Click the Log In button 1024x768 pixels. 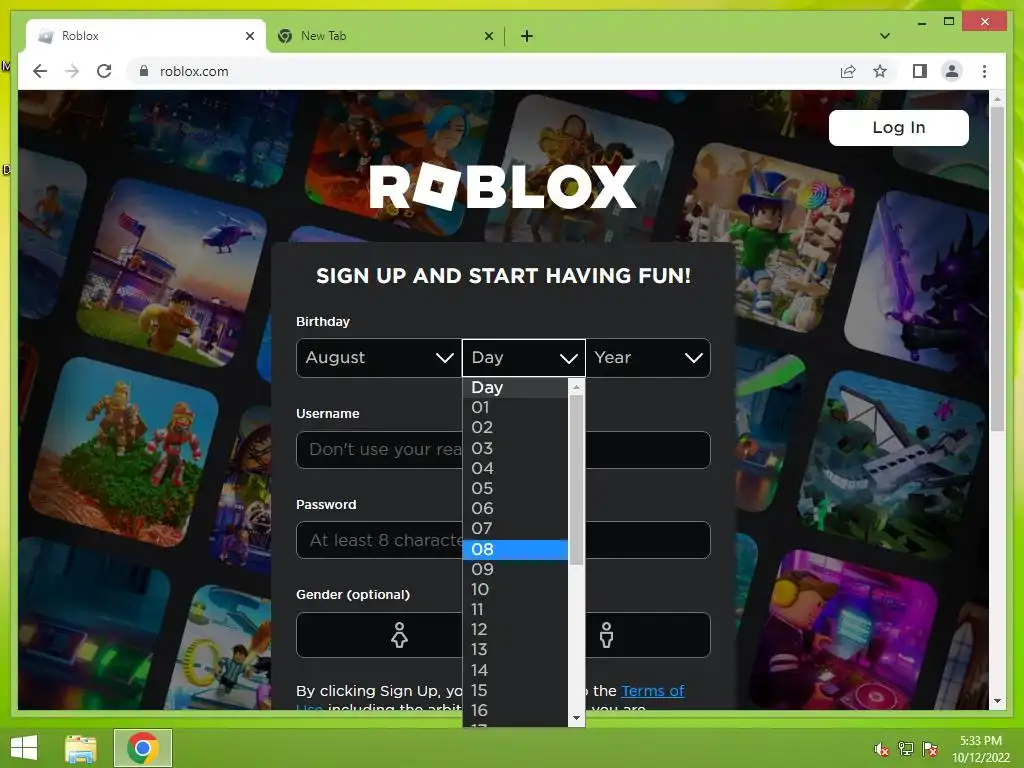898,127
